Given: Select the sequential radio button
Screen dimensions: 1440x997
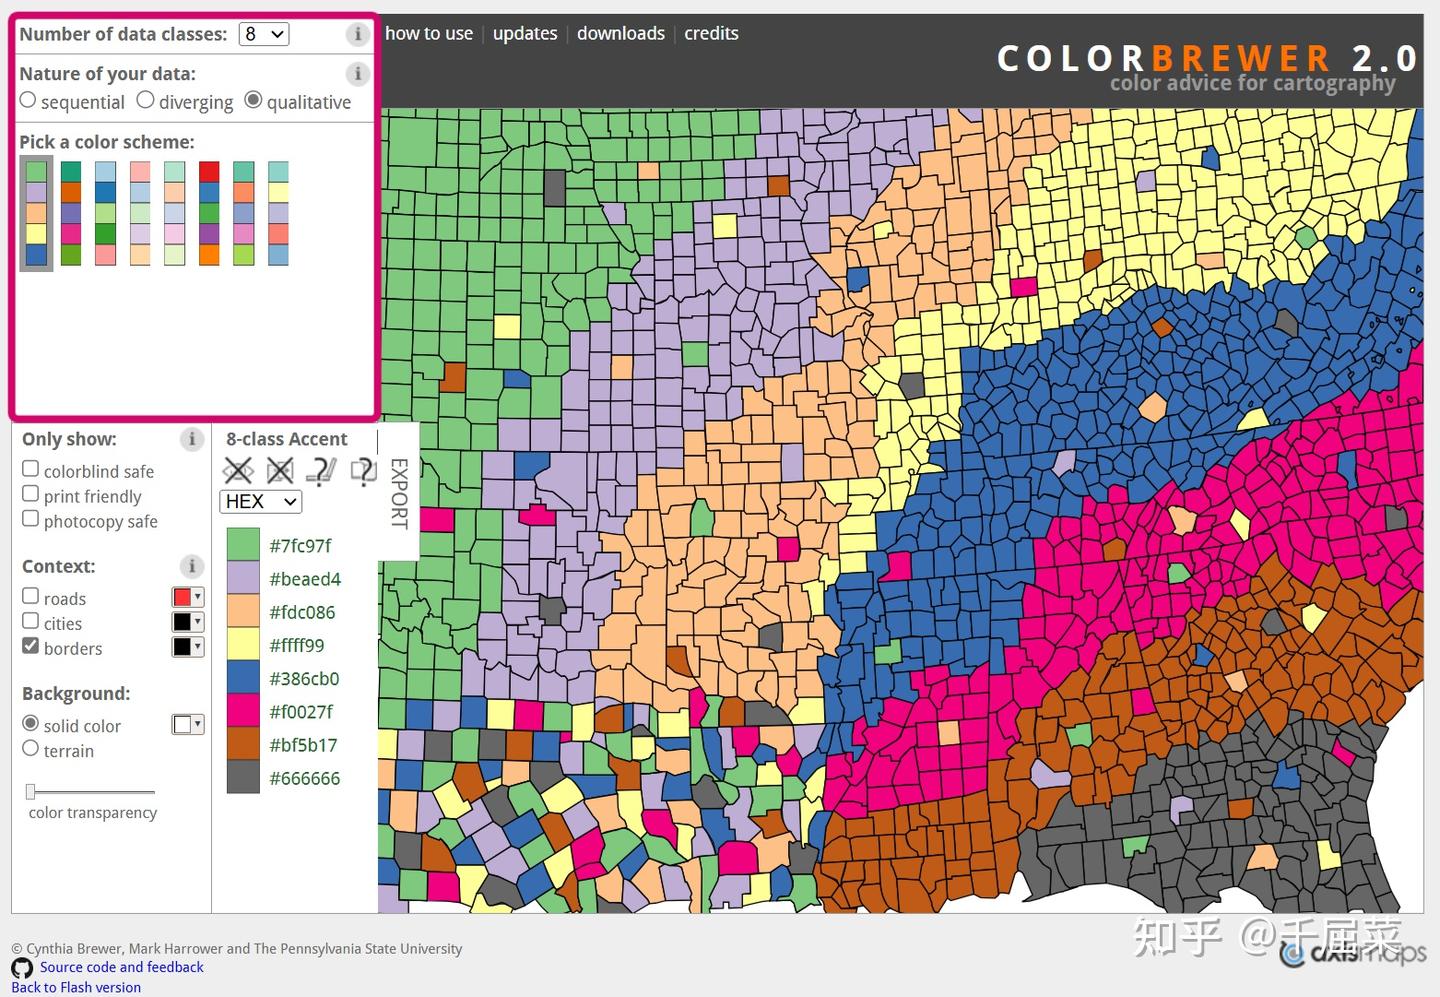Looking at the screenshot, I should coord(28,100).
